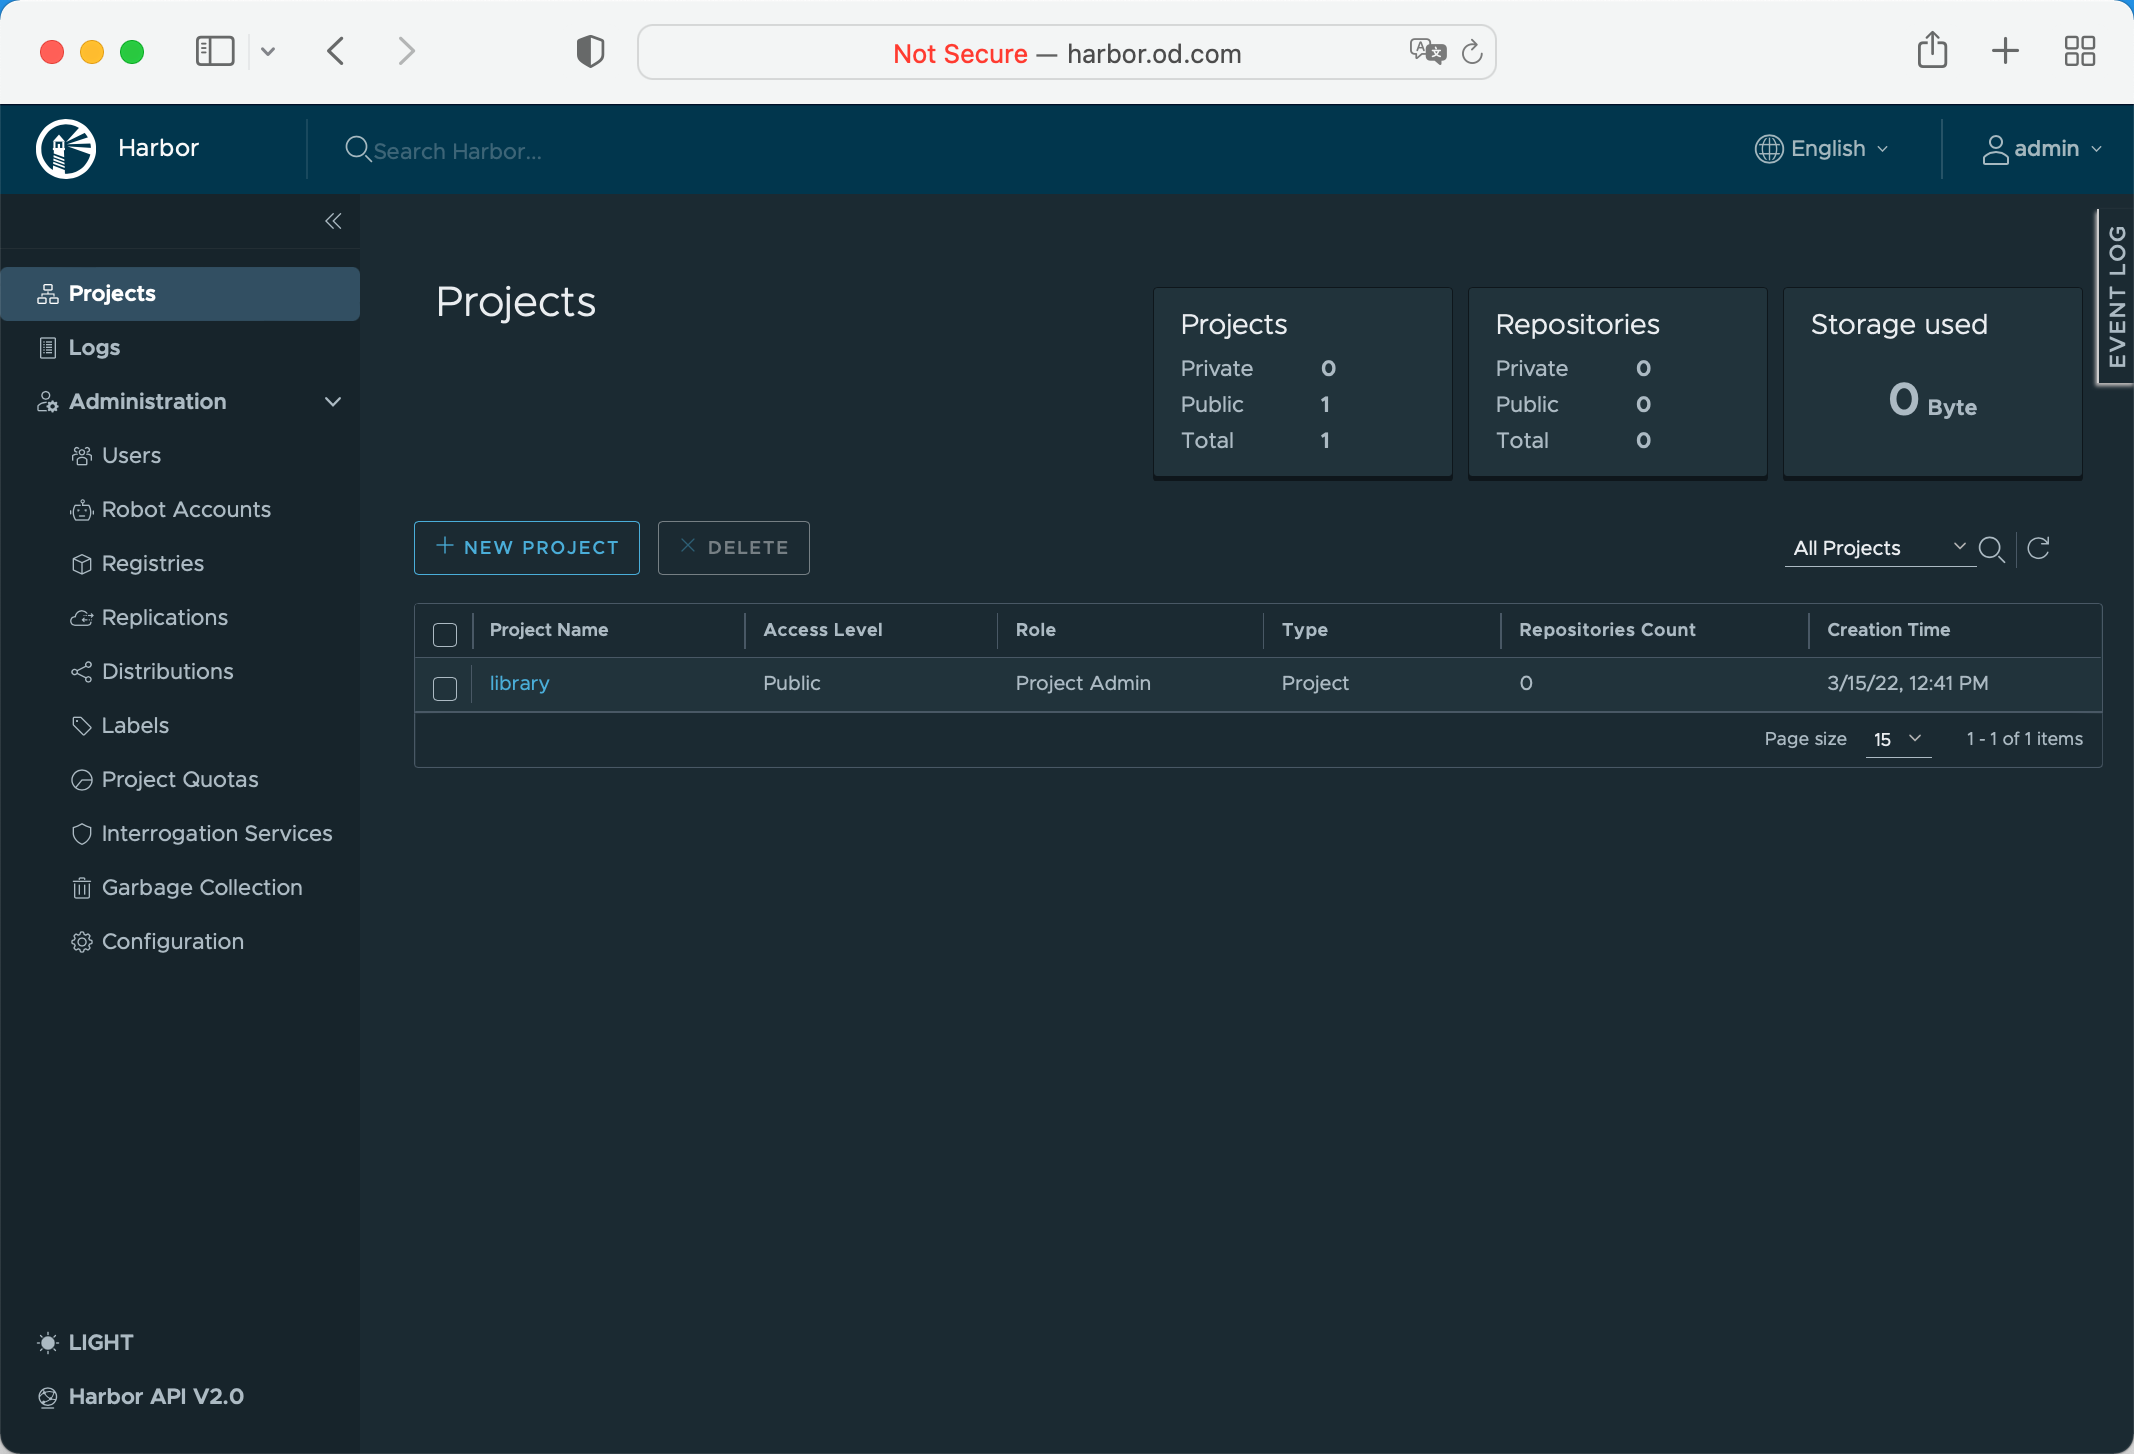Open the All Projects filter dropdown

click(1879, 548)
